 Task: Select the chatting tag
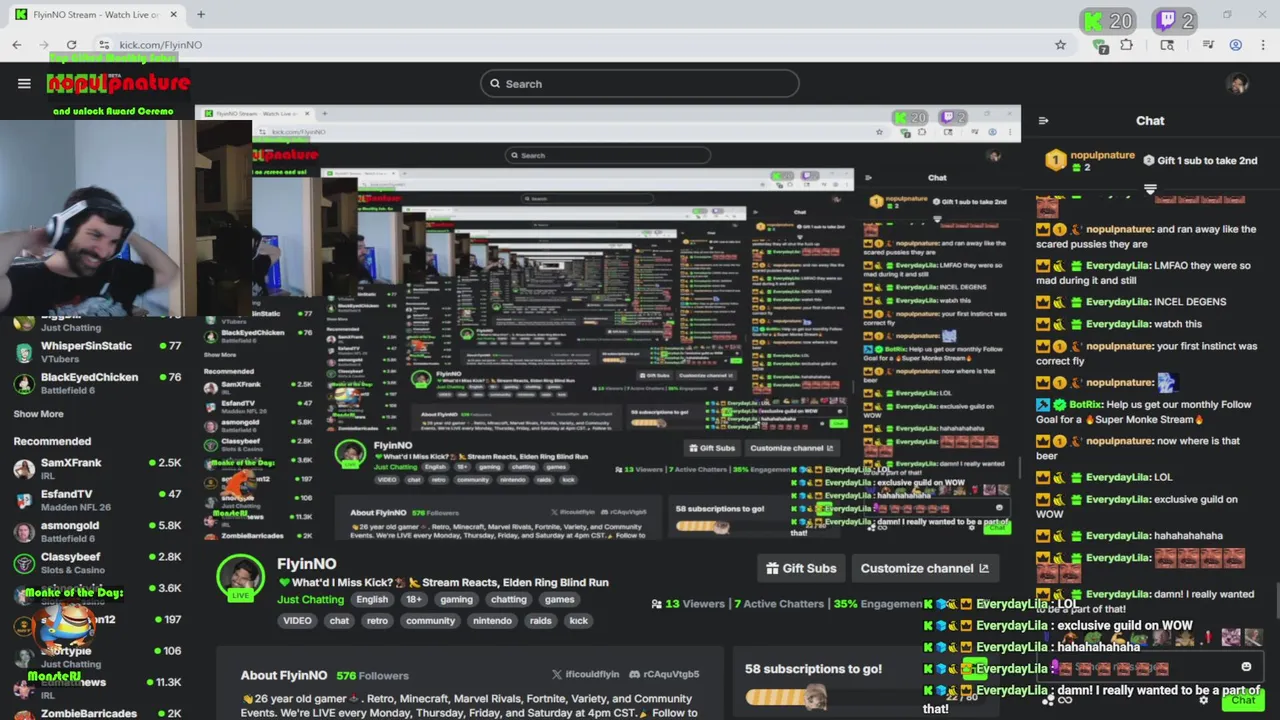tap(508, 600)
